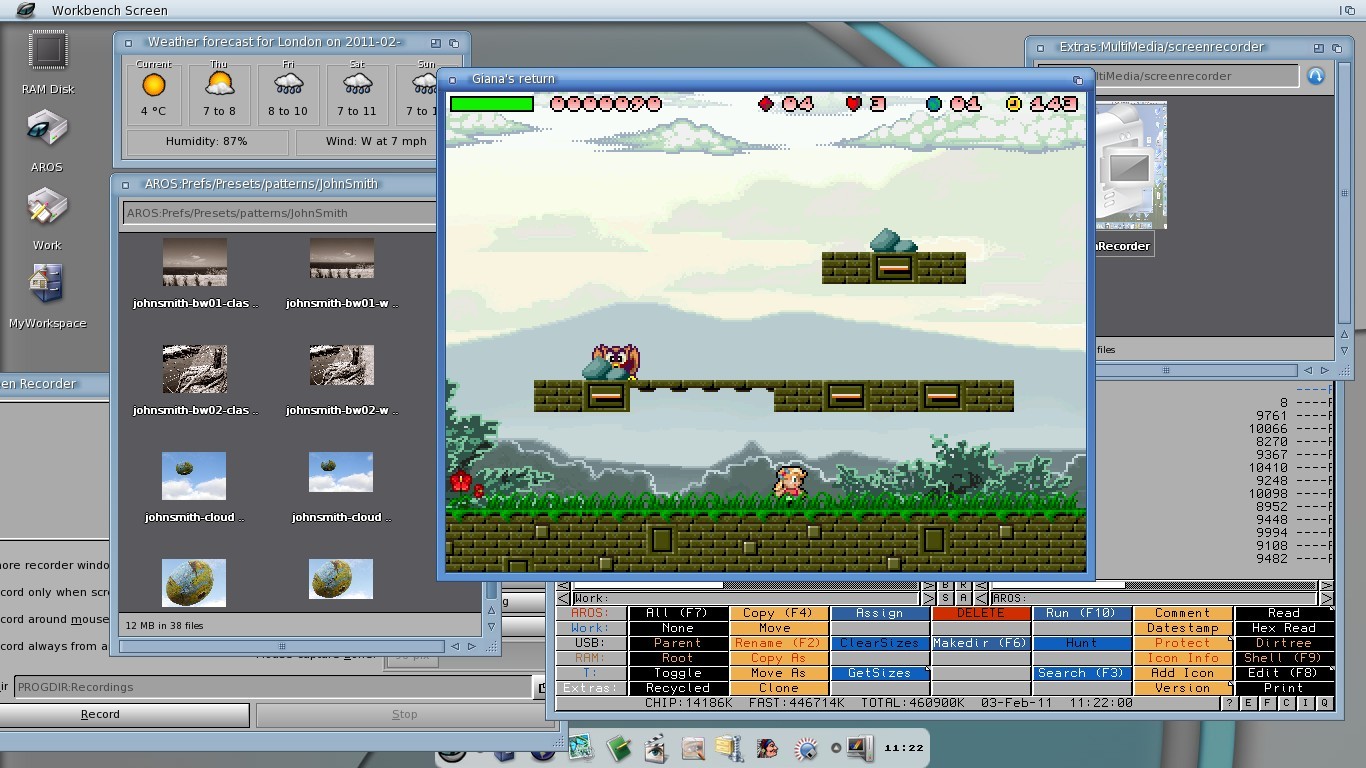Open the clapperboard media player dock icon
This screenshot has width=1366, height=768.
656,747
